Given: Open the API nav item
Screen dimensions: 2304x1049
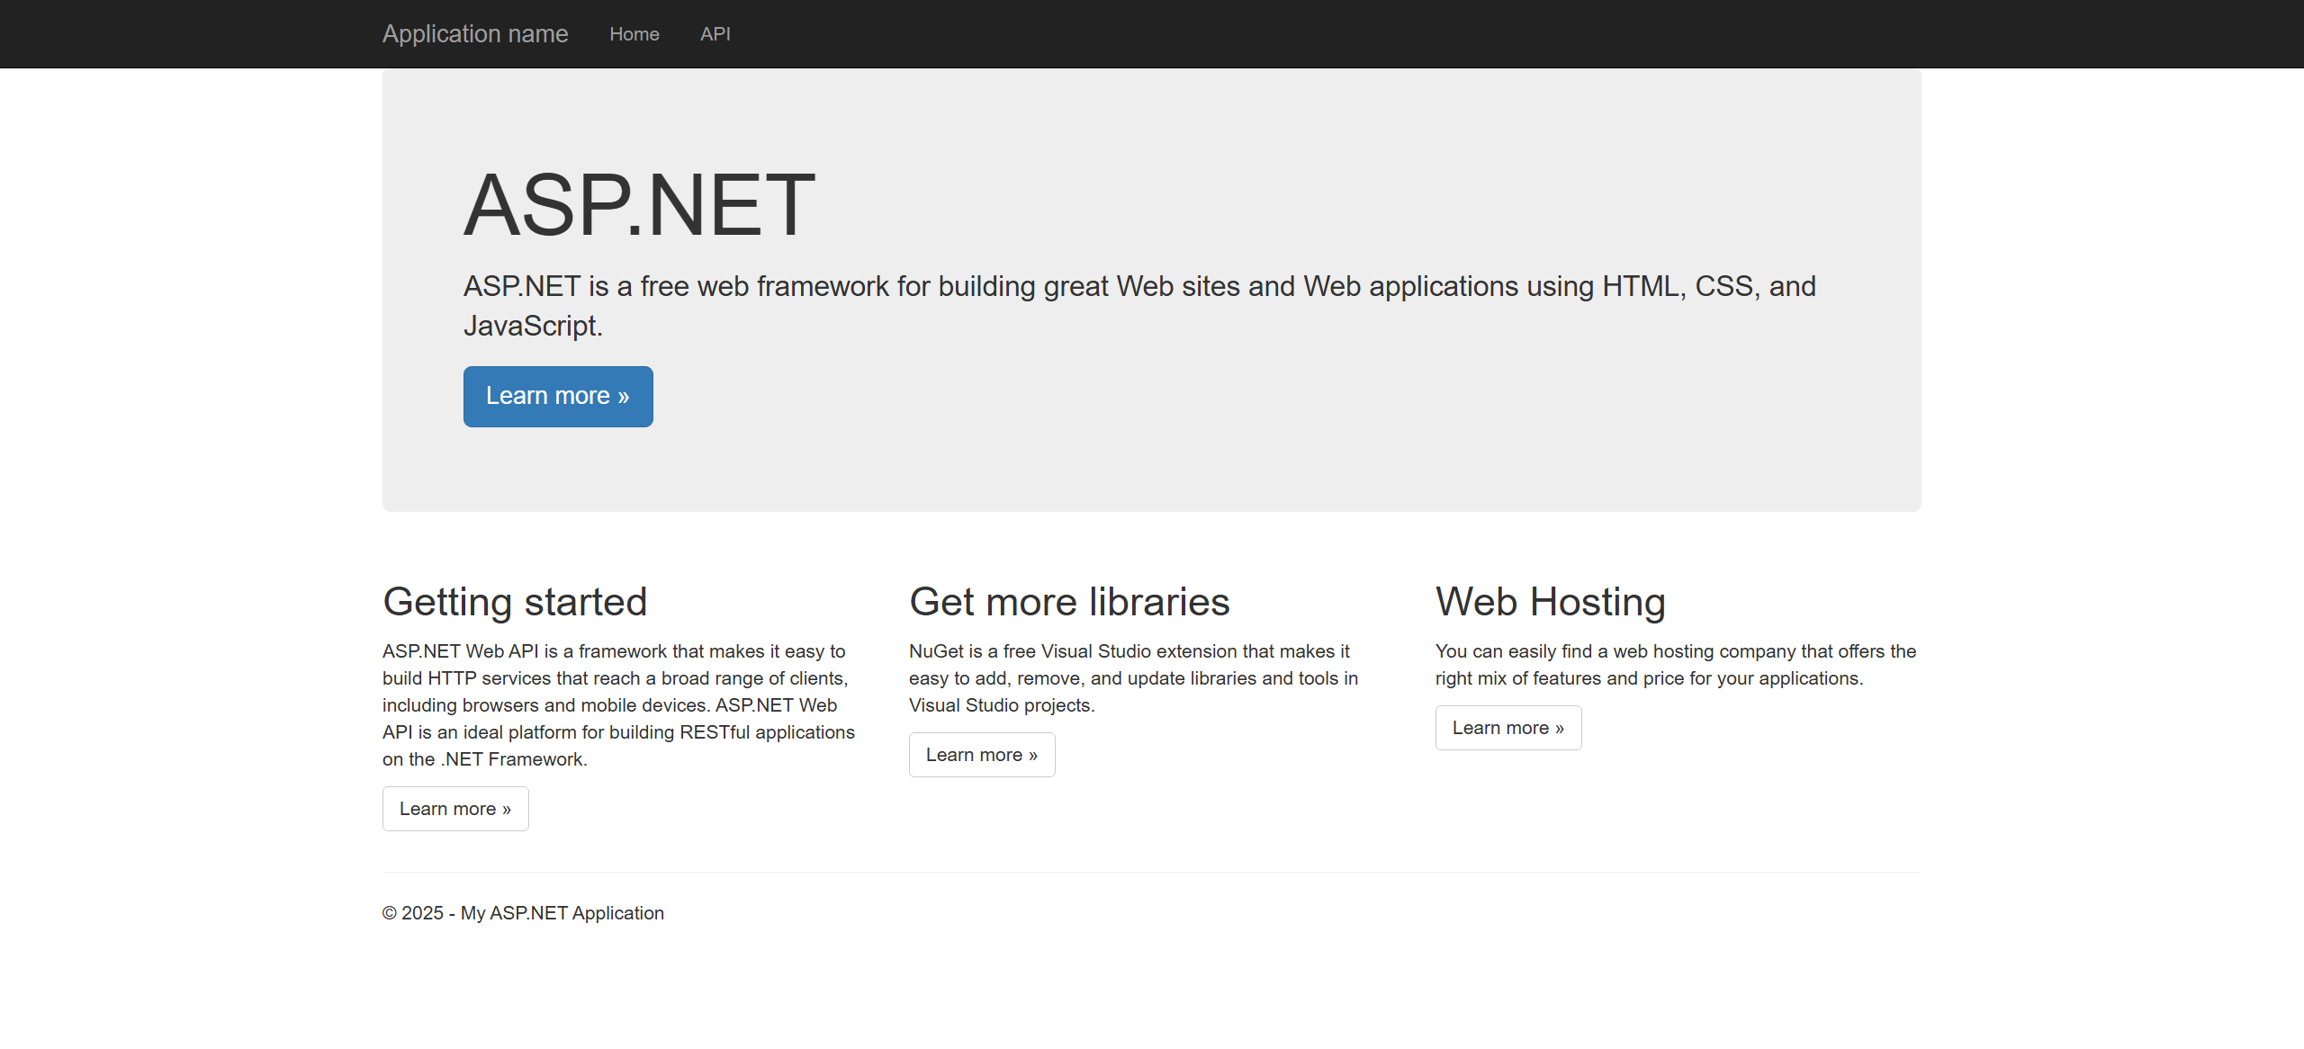Looking at the screenshot, I should click(715, 34).
